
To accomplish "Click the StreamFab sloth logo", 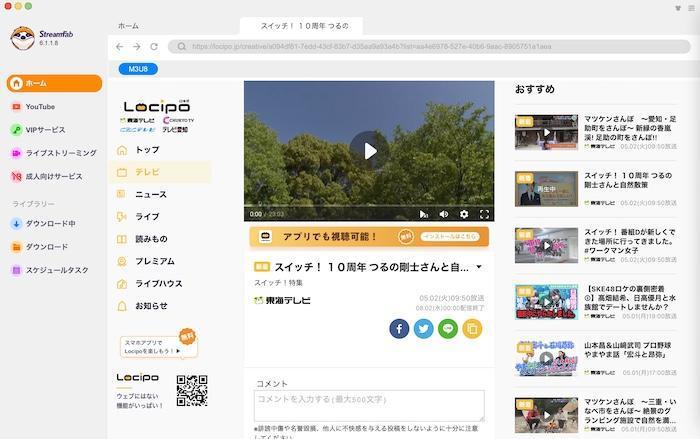I will coord(22,38).
